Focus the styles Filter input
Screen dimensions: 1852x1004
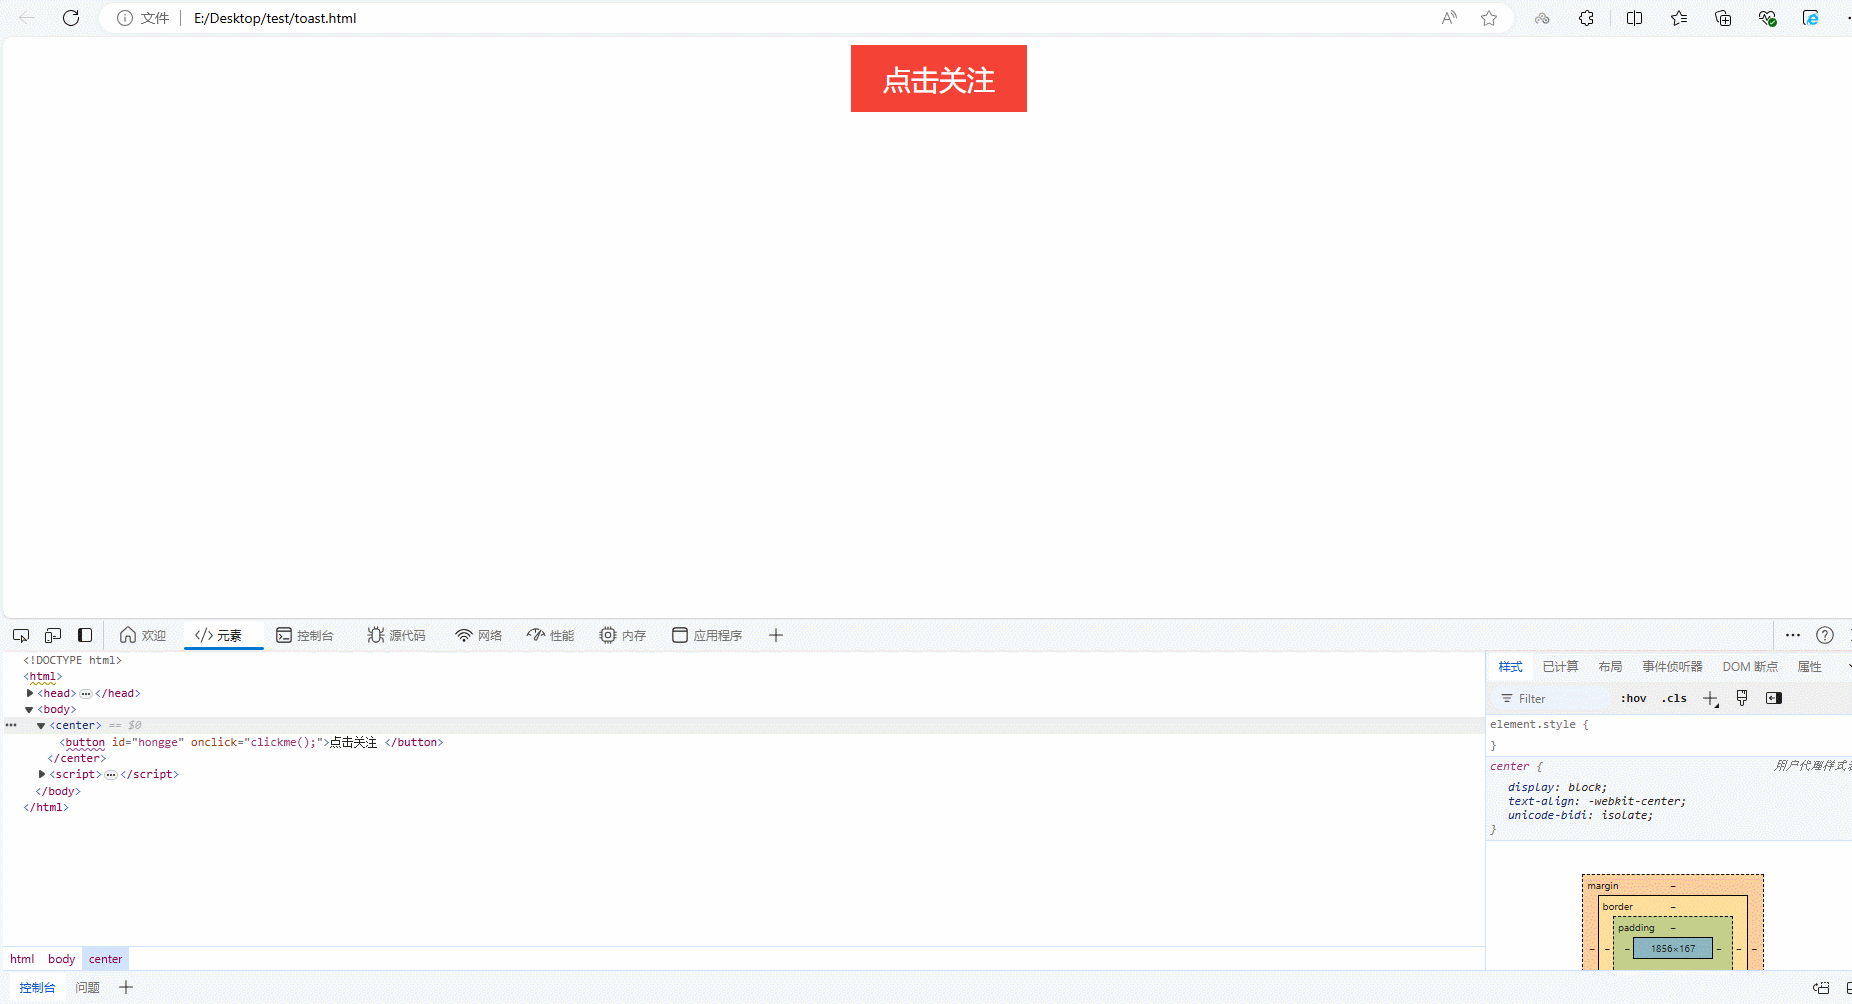click(1555, 698)
